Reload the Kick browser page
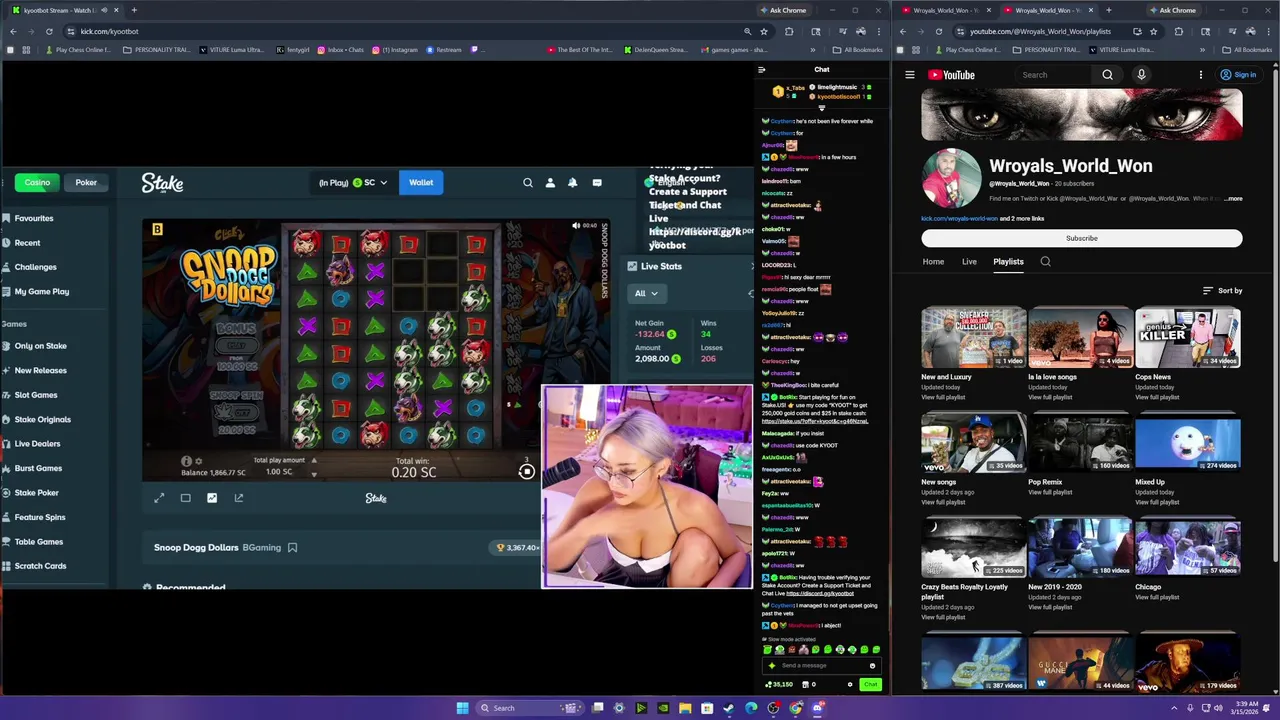Viewport: 1280px width, 720px height. click(x=49, y=31)
